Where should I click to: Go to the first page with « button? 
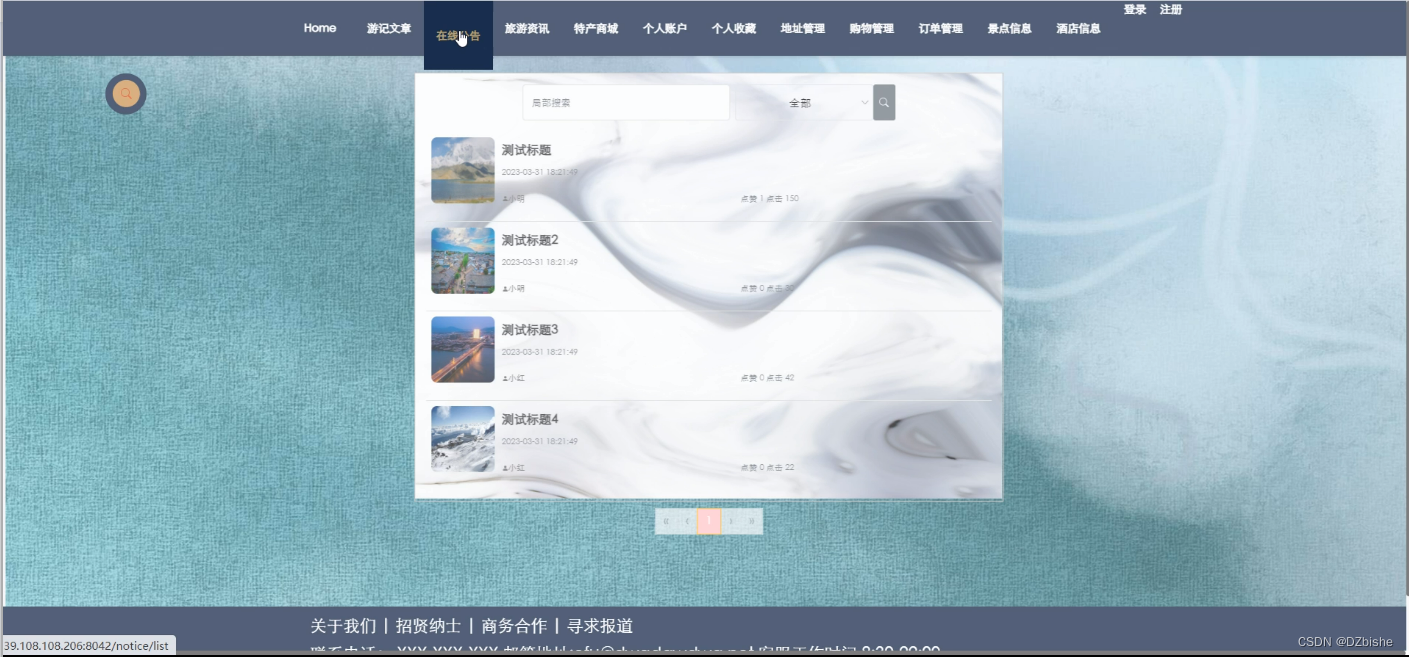click(x=666, y=521)
